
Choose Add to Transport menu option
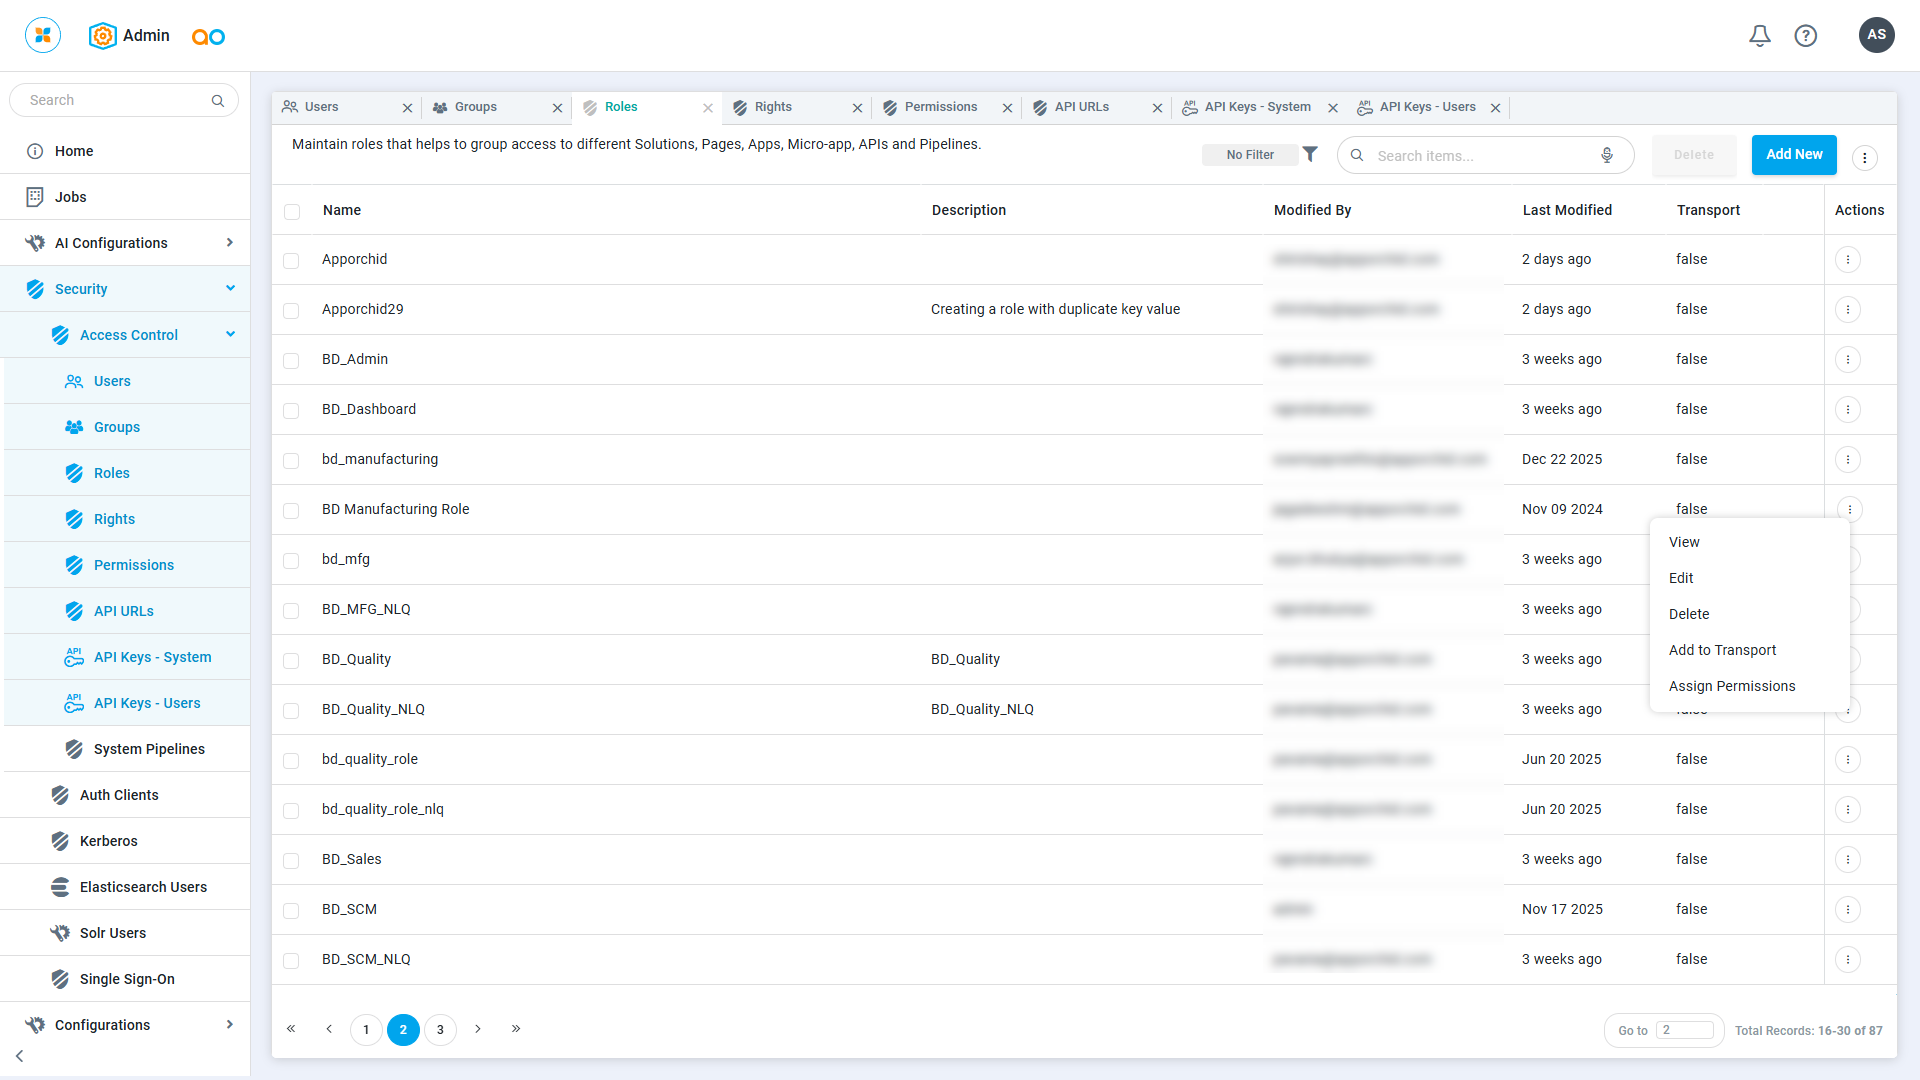[x=1722, y=650]
